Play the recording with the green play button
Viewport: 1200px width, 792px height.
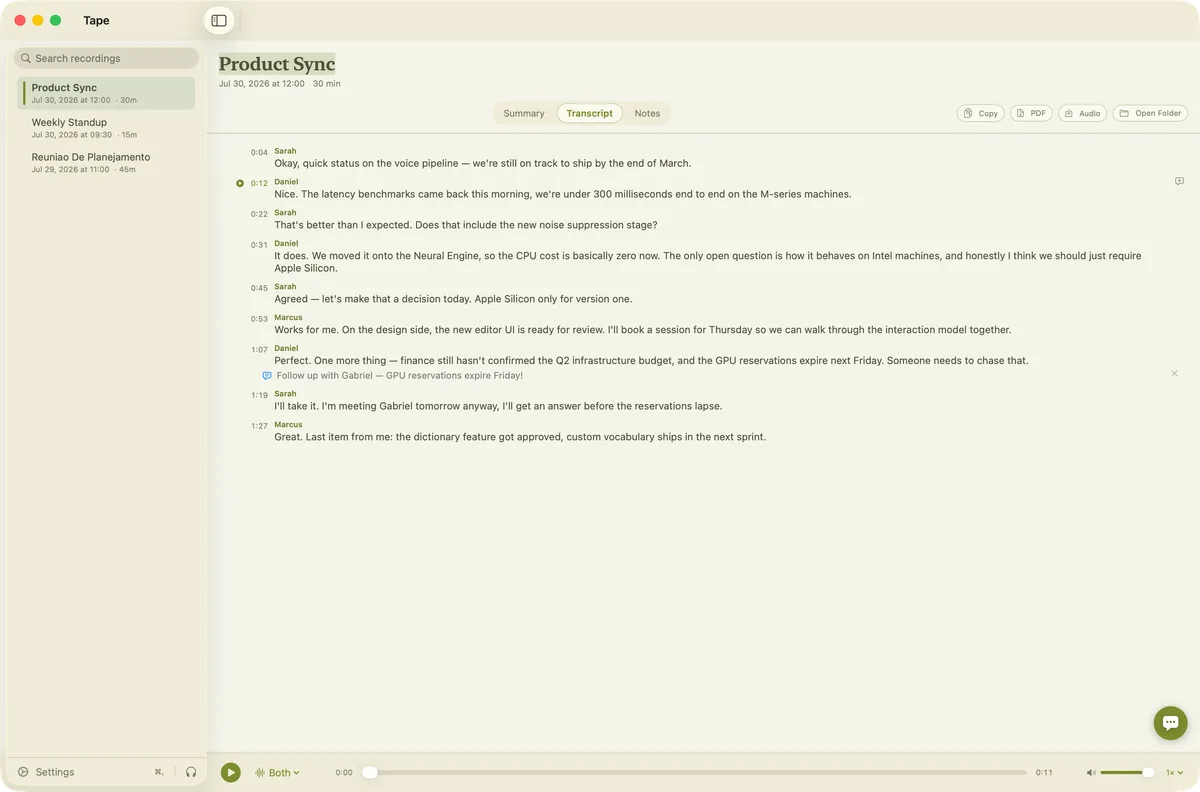coord(231,772)
